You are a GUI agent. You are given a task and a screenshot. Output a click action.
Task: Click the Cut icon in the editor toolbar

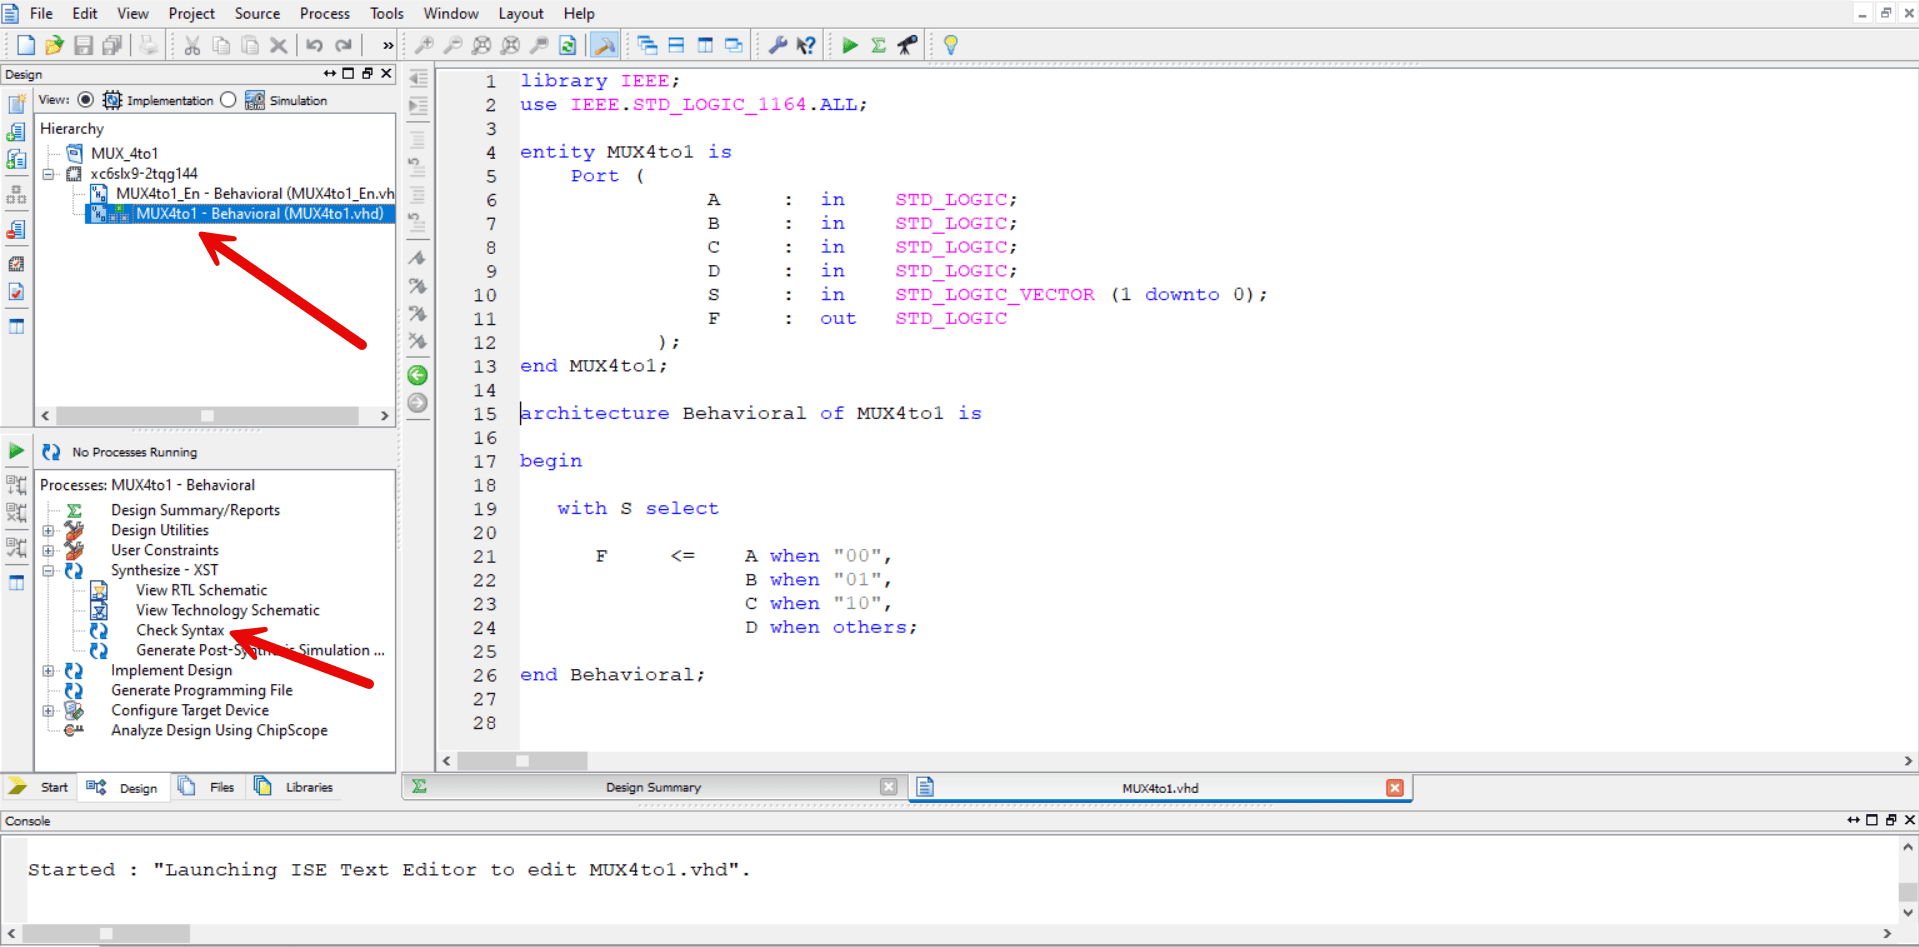tap(191, 45)
